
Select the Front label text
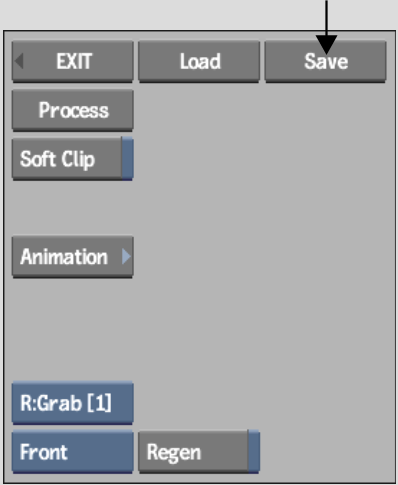click(x=44, y=452)
